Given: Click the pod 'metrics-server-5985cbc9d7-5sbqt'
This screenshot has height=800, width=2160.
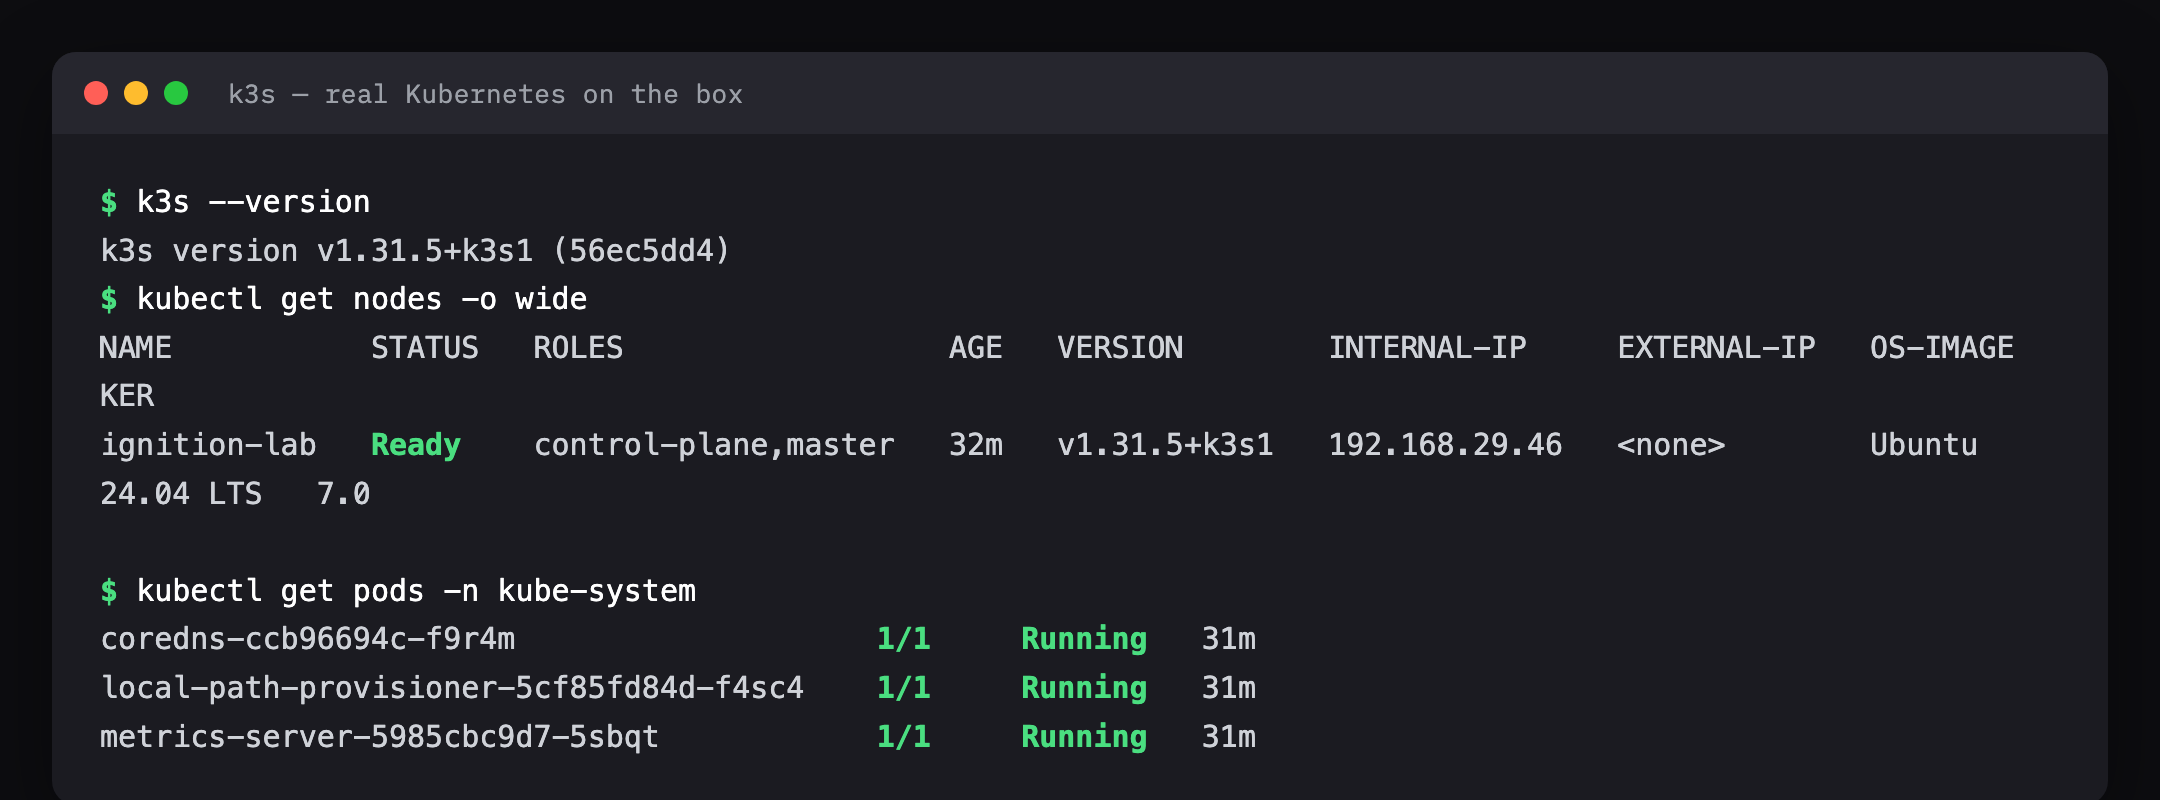Looking at the screenshot, I should pyautogui.click(x=380, y=737).
